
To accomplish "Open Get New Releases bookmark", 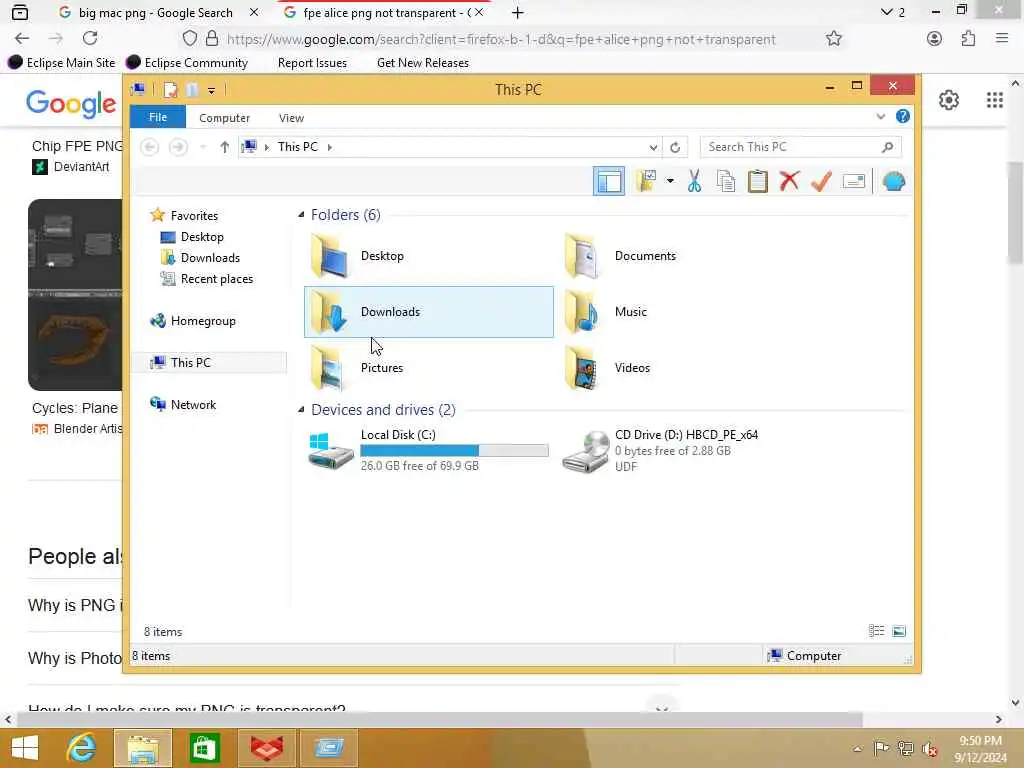I will click(x=423, y=63).
